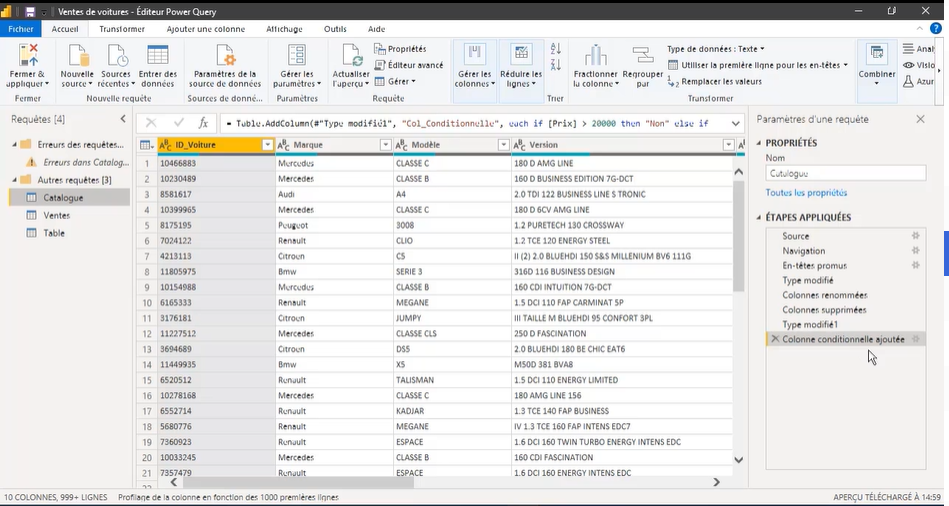Viewport: 949px width, 506px height.
Task: Click Entrer des données icon
Action: 158,55
